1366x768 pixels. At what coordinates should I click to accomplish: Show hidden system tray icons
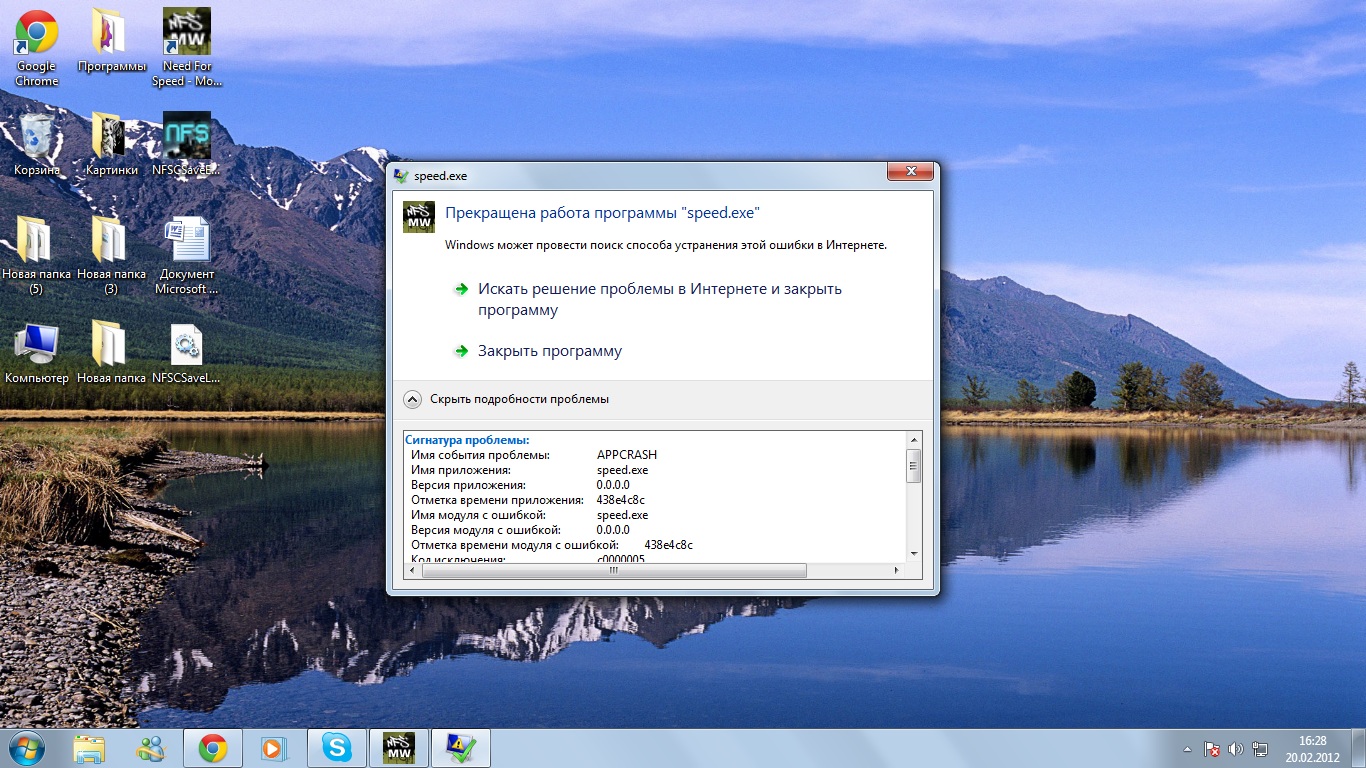1187,748
